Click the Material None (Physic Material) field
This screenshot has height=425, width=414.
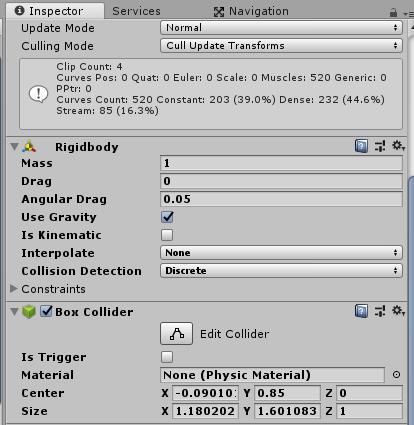point(272,375)
